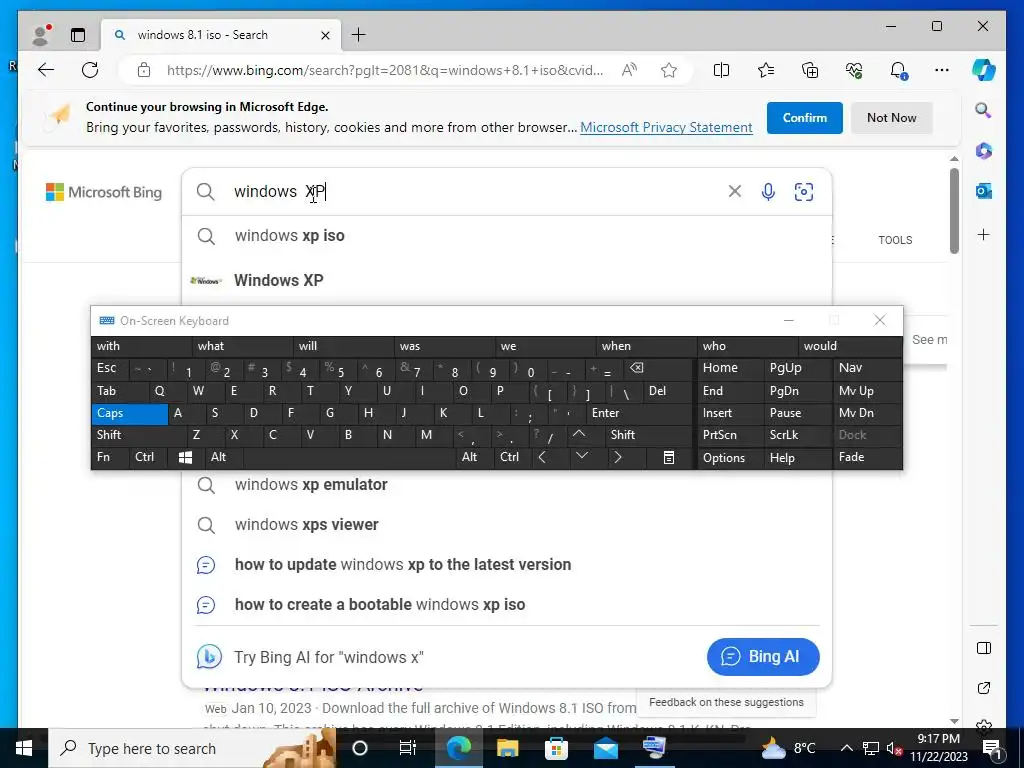This screenshot has height=768, width=1024.
Task: Toggle ScrLk key on On-Screen Keyboard
Action: pos(797,435)
